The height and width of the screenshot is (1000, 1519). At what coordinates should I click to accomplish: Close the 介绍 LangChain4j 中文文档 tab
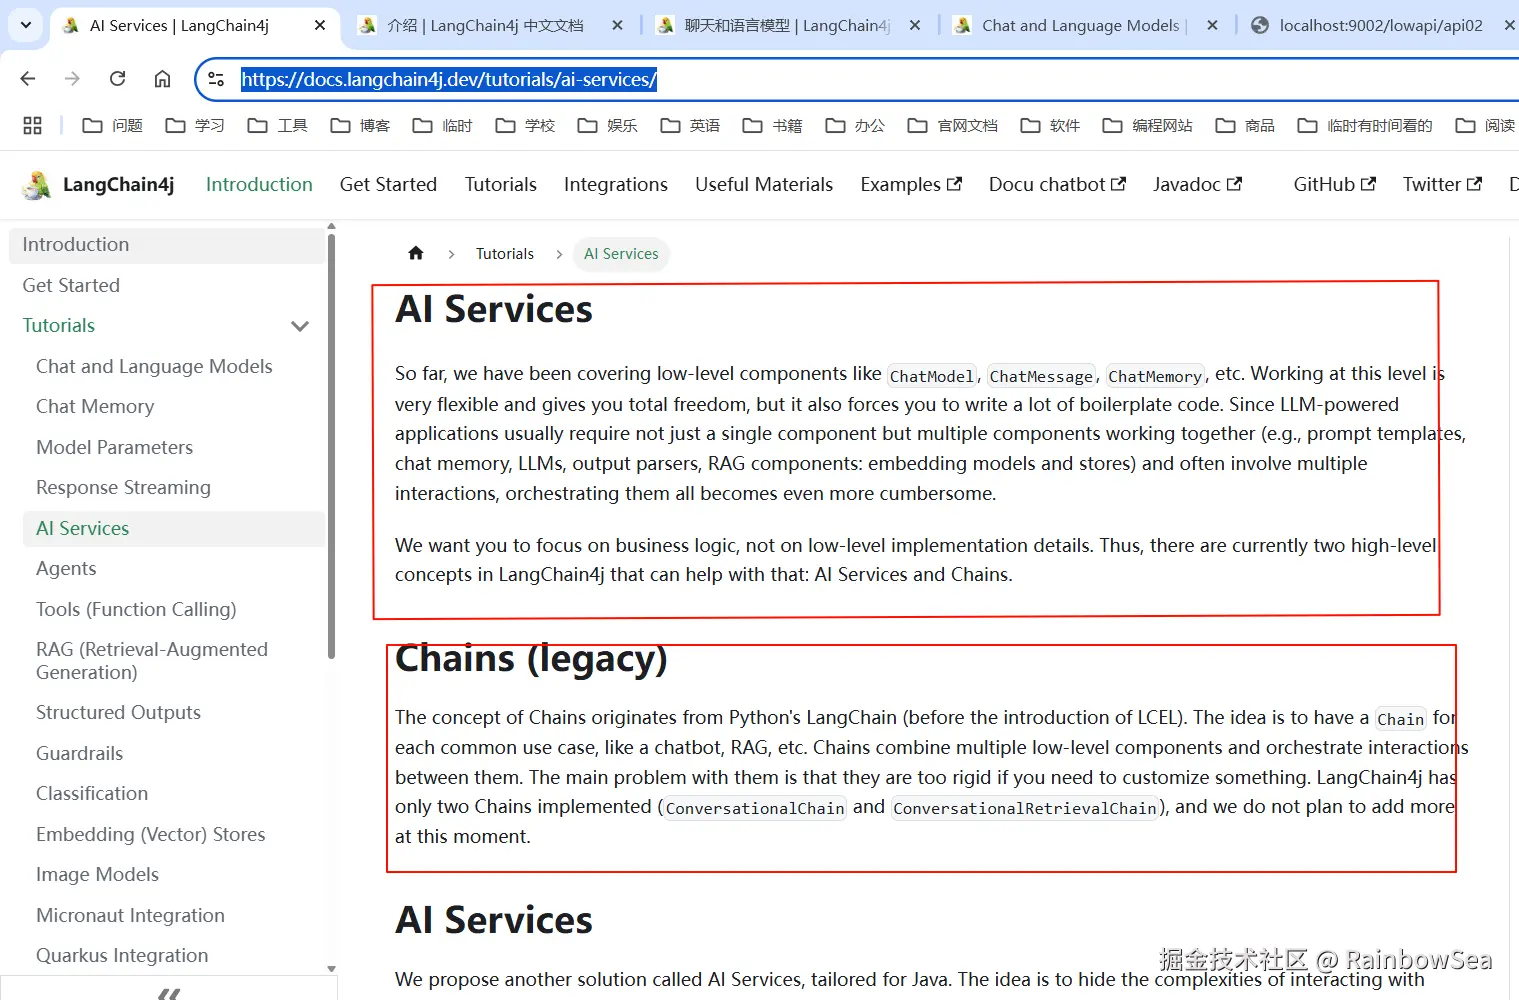click(x=618, y=25)
